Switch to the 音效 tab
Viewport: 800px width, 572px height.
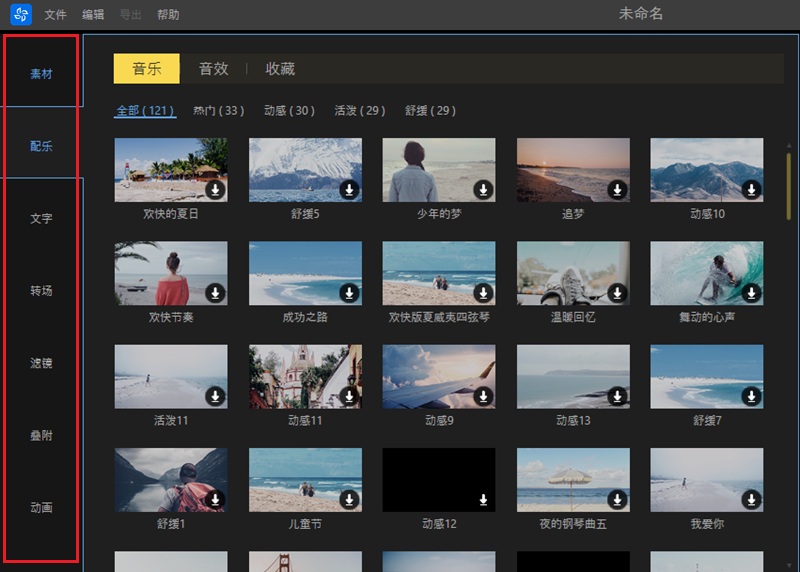(x=213, y=68)
